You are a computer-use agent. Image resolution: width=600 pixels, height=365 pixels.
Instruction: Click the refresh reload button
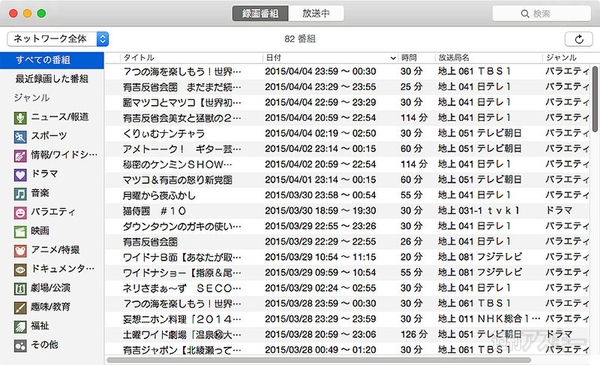(579, 39)
